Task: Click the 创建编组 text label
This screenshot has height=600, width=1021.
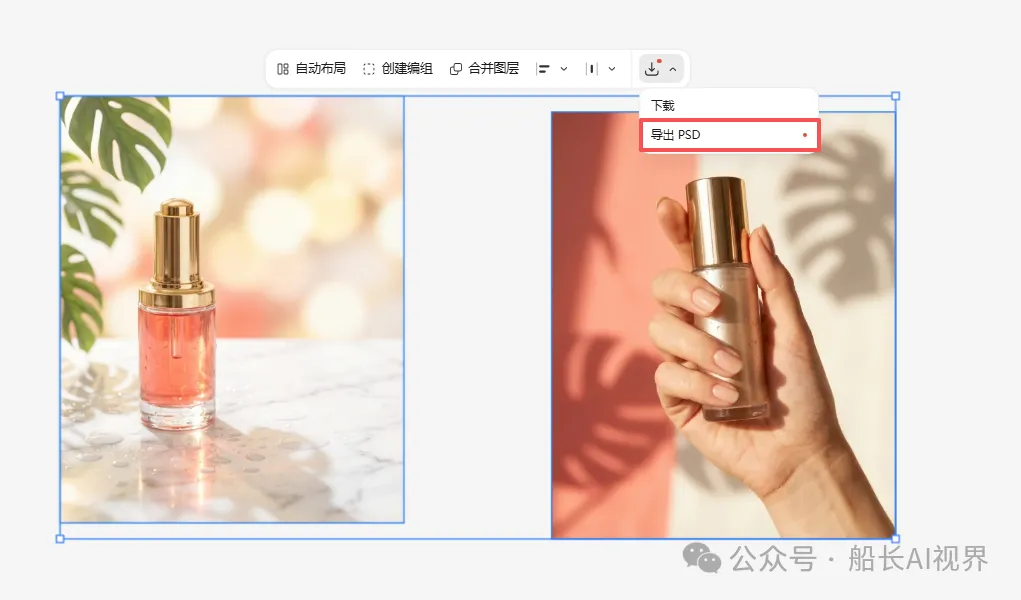Action: (x=407, y=69)
